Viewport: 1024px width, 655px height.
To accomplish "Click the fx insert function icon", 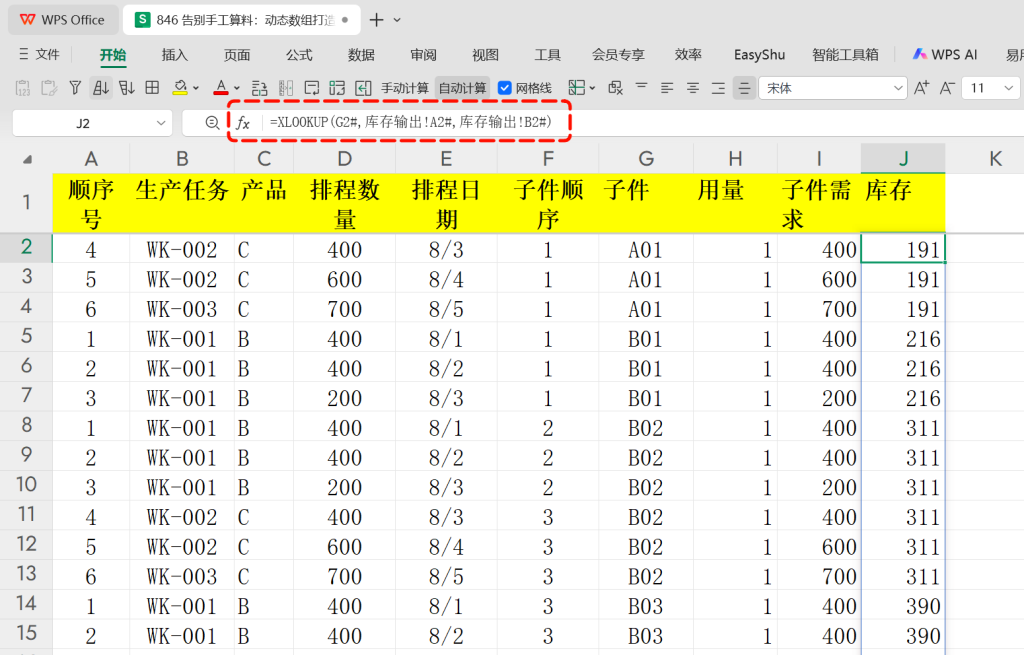I will click(243, 123).
